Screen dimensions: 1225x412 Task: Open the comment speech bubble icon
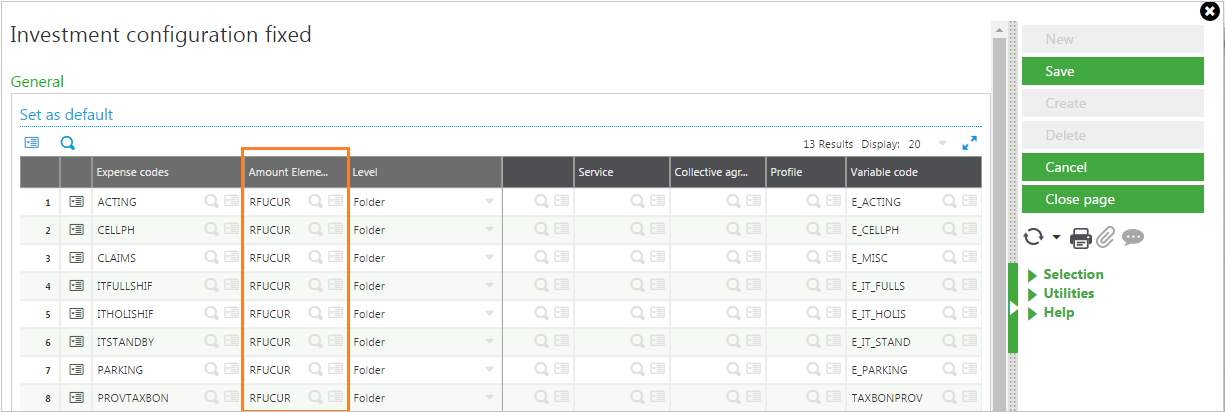(1133, 237)
